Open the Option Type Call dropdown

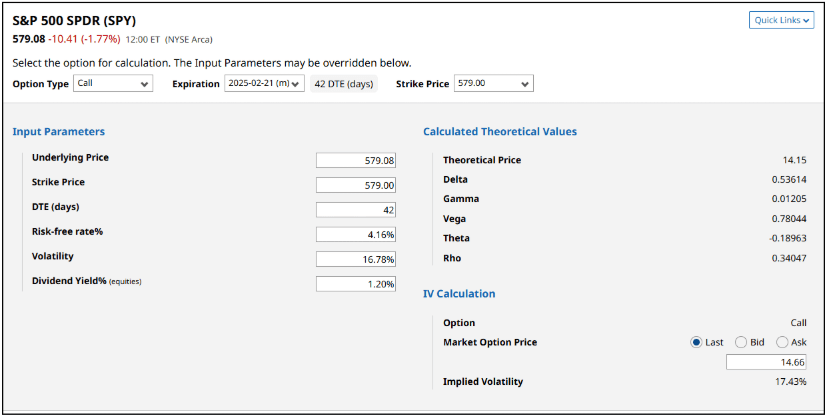click(113, 83)
